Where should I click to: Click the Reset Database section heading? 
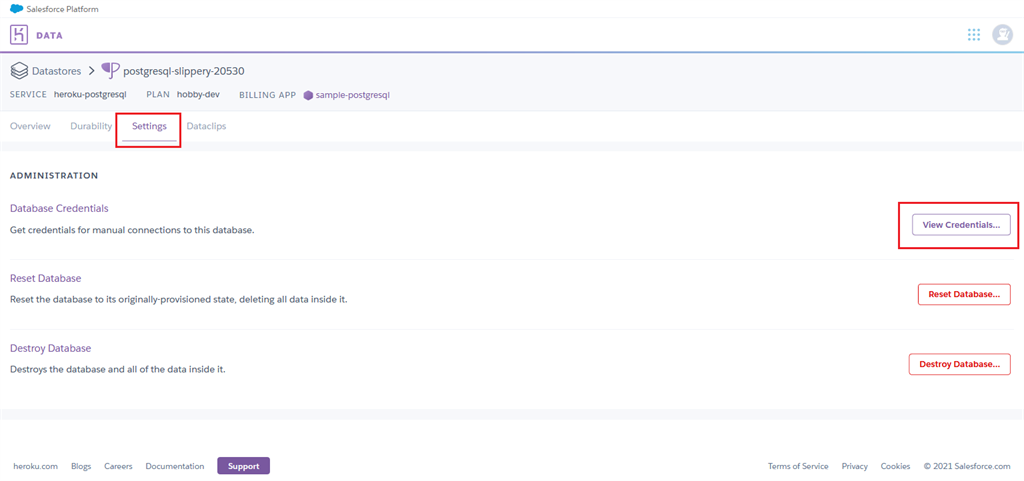coord(46,278)
